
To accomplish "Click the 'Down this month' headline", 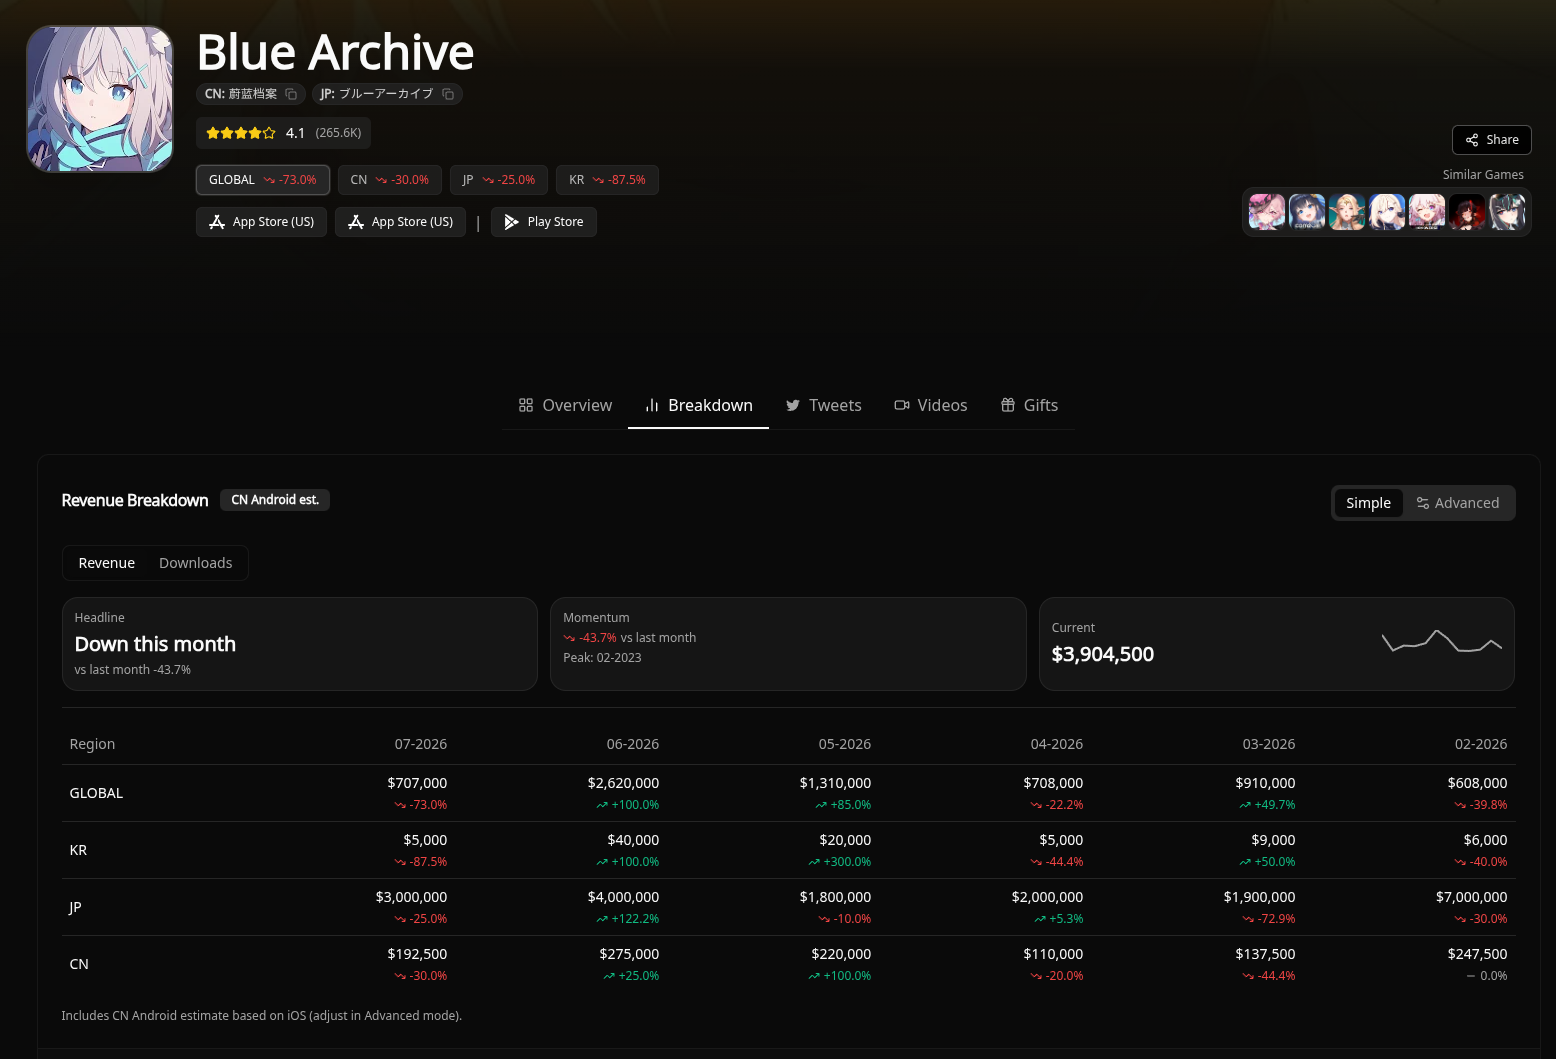I will [155, 644].
